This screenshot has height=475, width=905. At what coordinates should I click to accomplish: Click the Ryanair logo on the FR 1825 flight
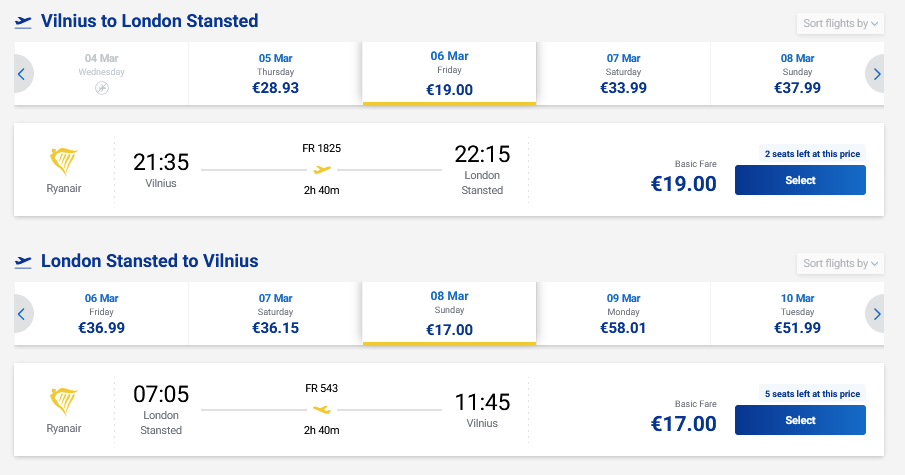(x=63, y=161)
